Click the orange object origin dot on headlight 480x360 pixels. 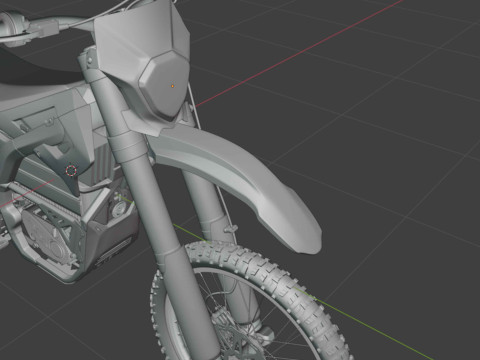[x=172, y=86]
